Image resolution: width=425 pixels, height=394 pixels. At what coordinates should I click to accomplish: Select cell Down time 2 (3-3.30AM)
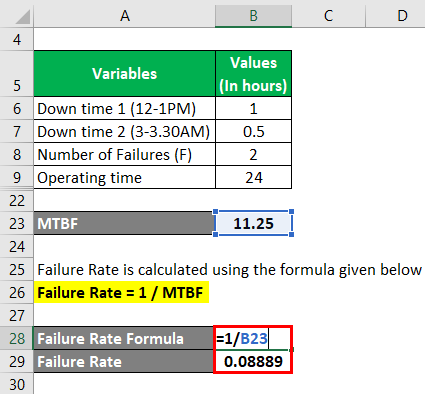click(x=125, y=131)
